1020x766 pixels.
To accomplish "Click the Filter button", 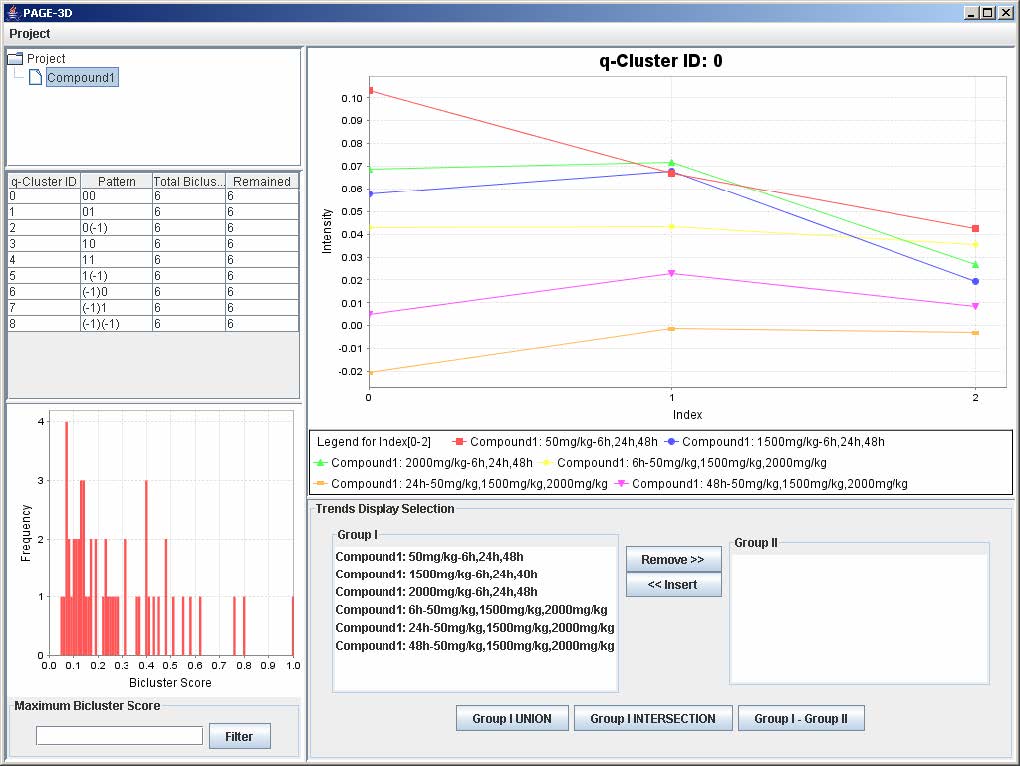I will pyautogui.click(x=239, y=737).
